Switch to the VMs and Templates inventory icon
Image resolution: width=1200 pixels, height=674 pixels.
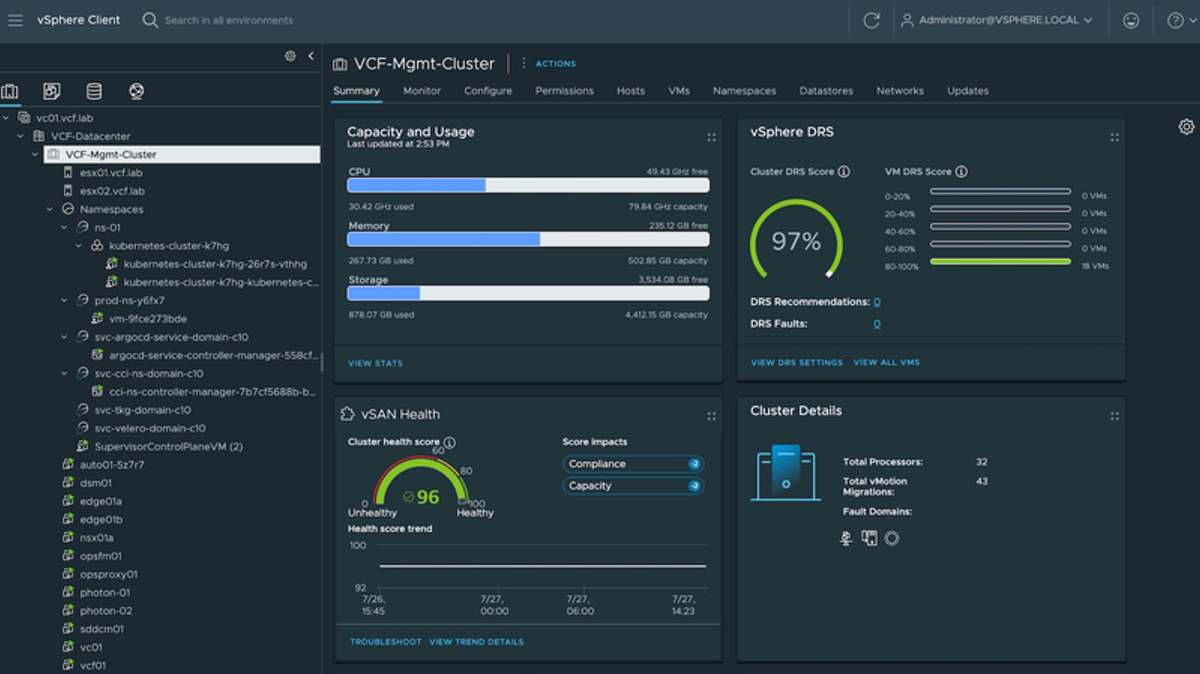click(52, 92)
